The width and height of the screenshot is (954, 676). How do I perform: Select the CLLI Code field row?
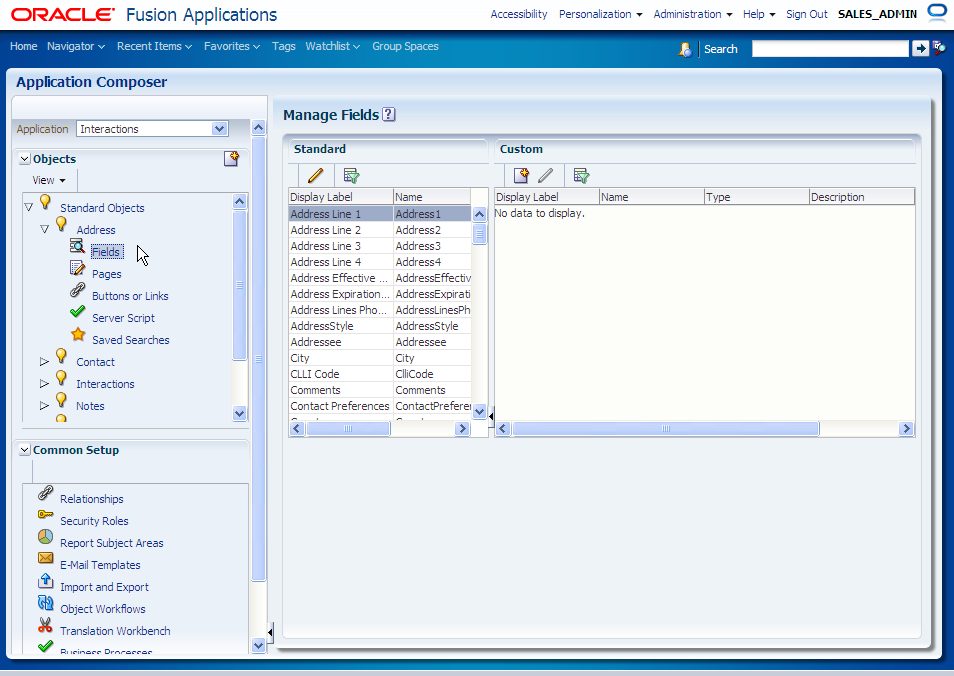pyautogui.click(x=379, y=374)
